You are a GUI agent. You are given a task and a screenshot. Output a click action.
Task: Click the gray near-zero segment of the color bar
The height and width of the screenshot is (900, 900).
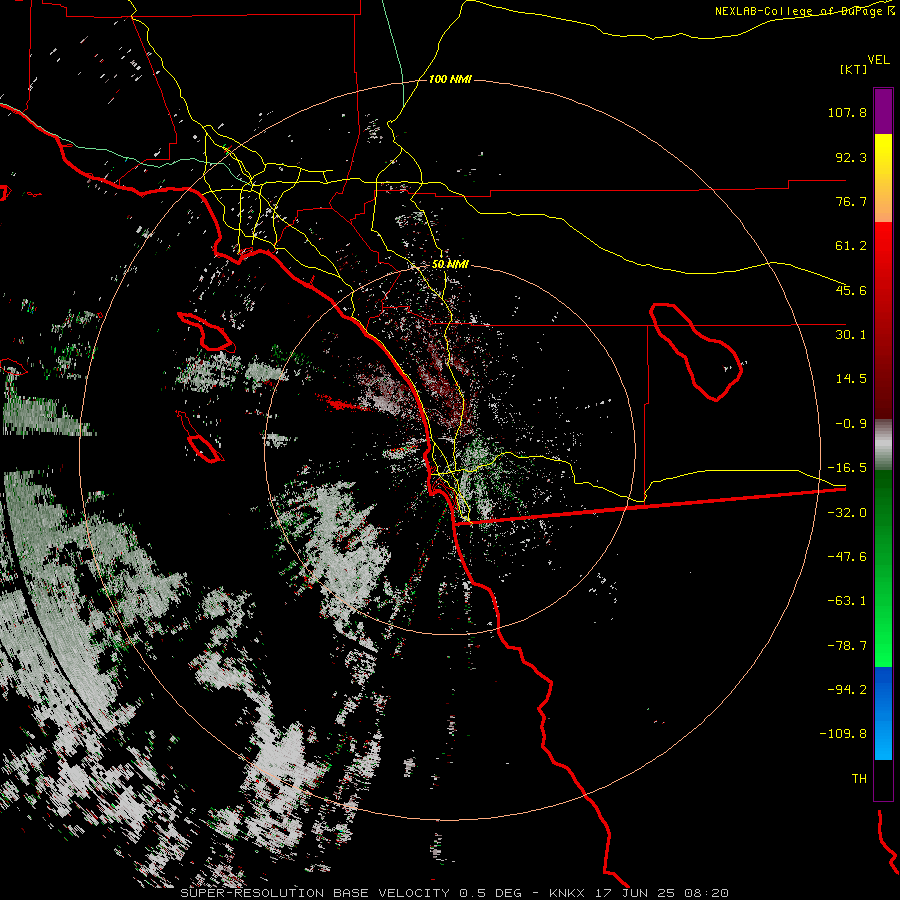883,445
